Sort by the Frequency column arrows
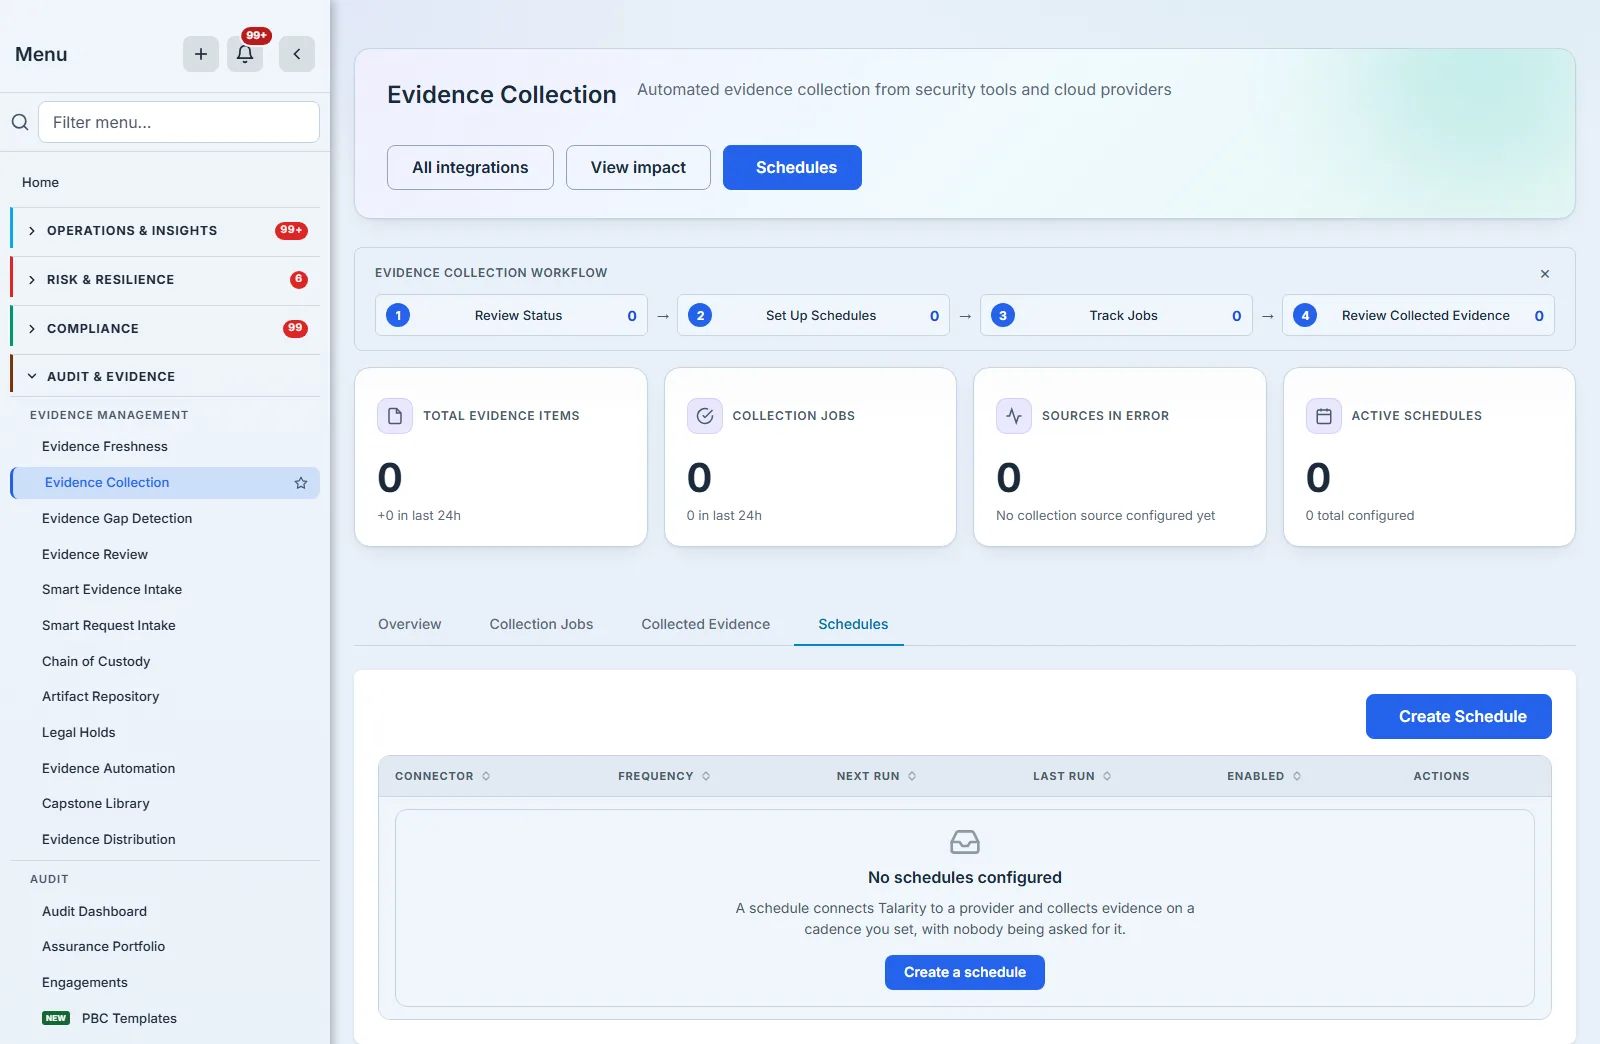This screenshot has height=1044, width=1600. tap(706, 776)
